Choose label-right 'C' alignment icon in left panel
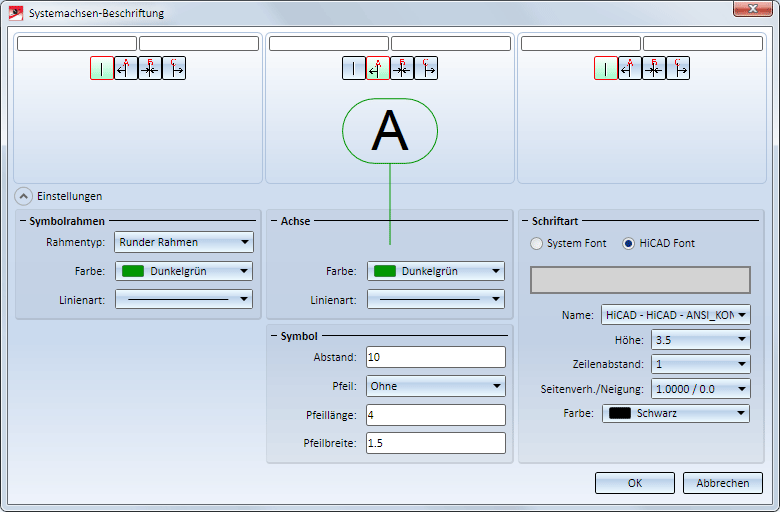Image resolution: width=780 pixels, height=512 pixels. pos(174,68)
